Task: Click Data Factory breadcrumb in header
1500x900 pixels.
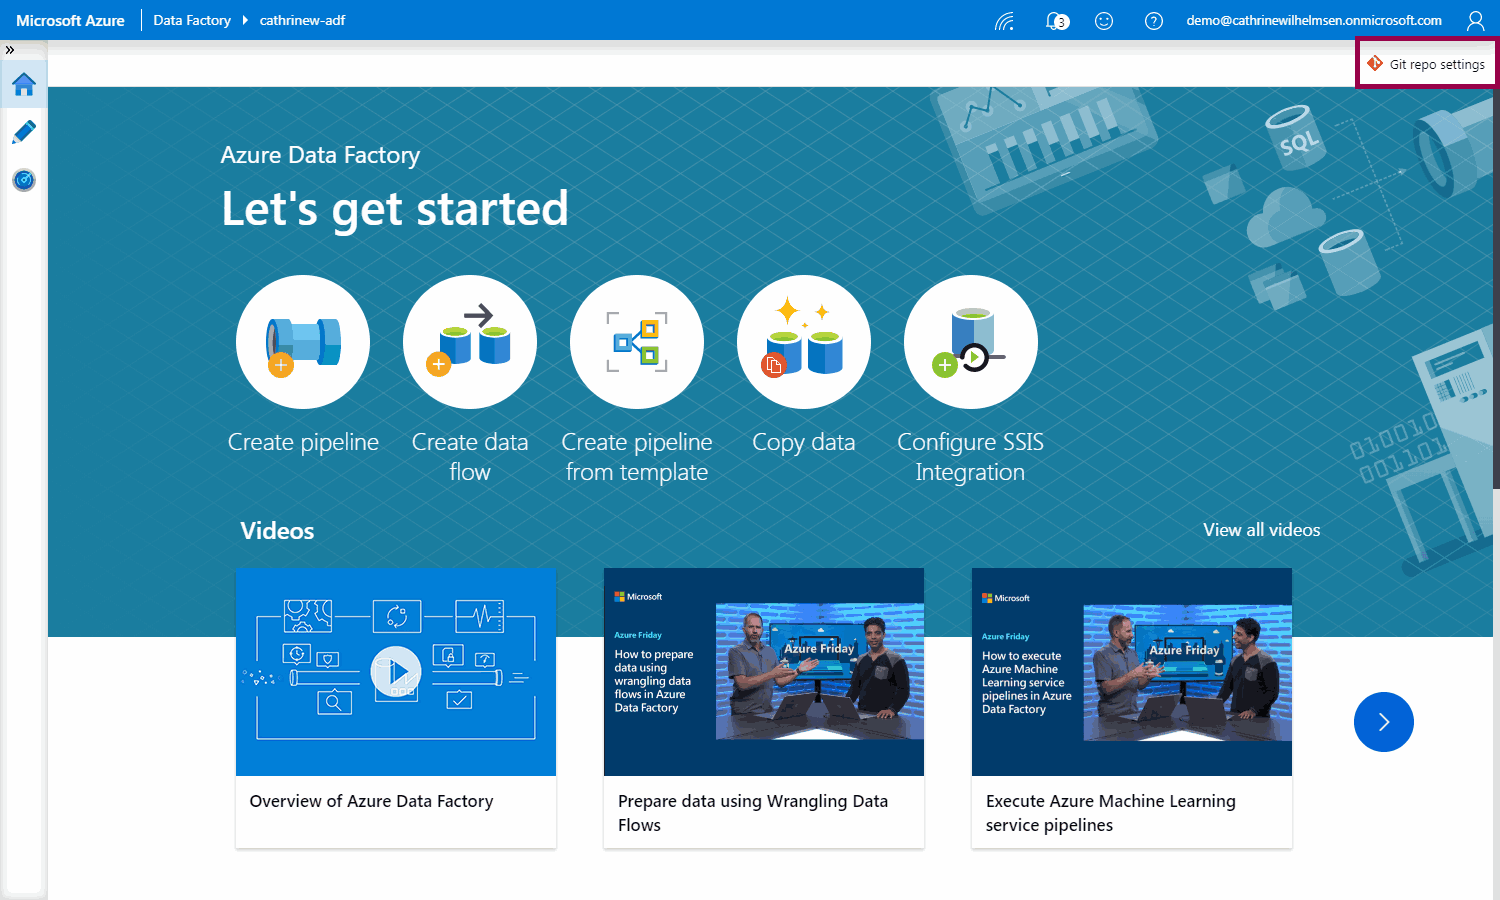Action: pos(192,21)
